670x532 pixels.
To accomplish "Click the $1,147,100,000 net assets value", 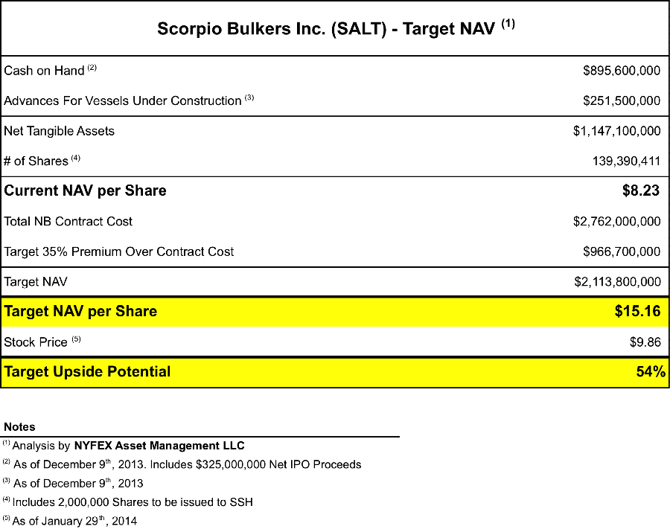I will click(x=617, y=131).
